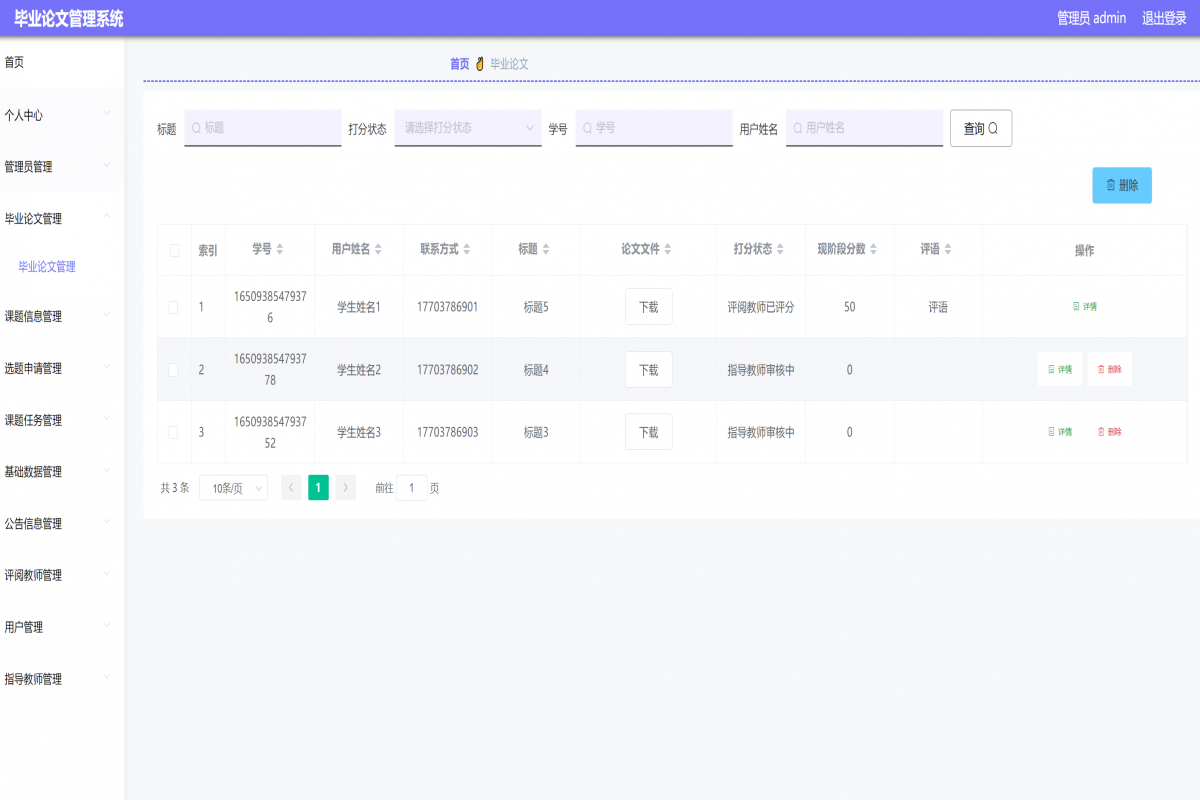The height and width of the screenshot is (800, 1200).
Task: Click 首页 in the left sidebar
Action: pyautogui.click(x=14, y=62)
